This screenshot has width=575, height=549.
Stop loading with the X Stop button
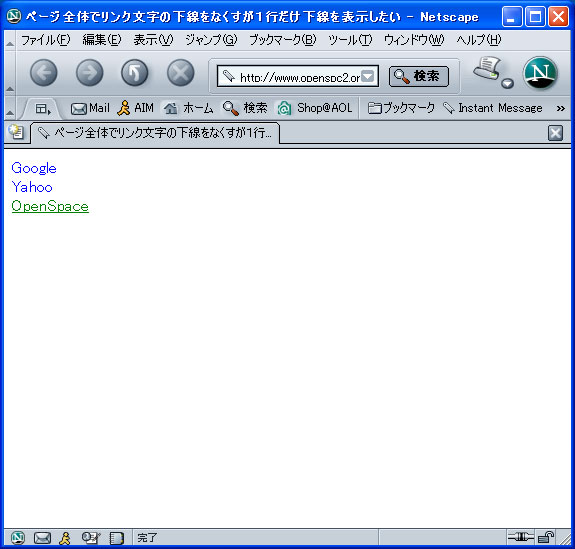pos(180,73)
